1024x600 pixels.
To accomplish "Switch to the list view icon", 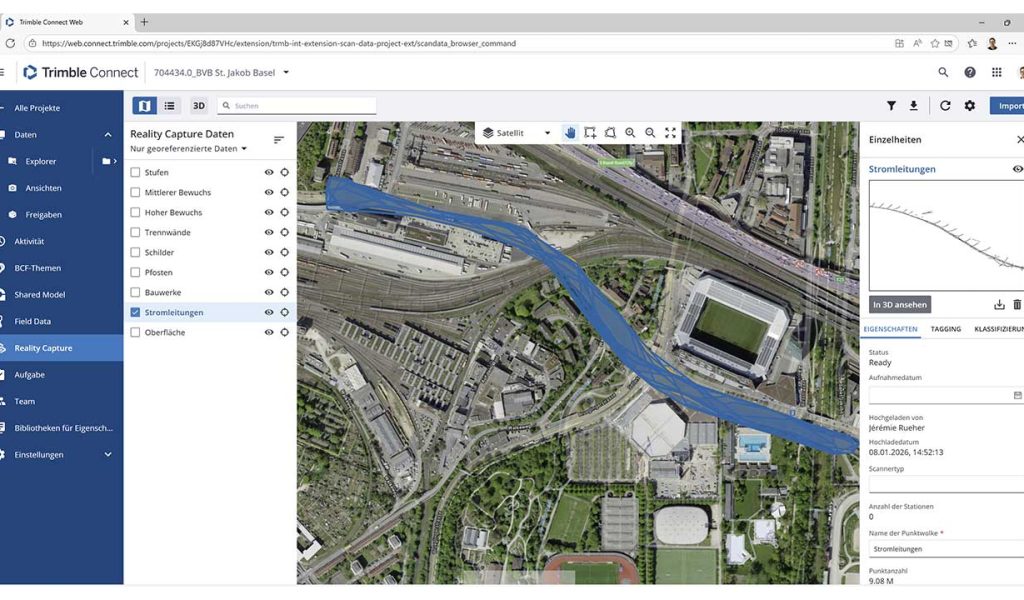I will [168, 105].
